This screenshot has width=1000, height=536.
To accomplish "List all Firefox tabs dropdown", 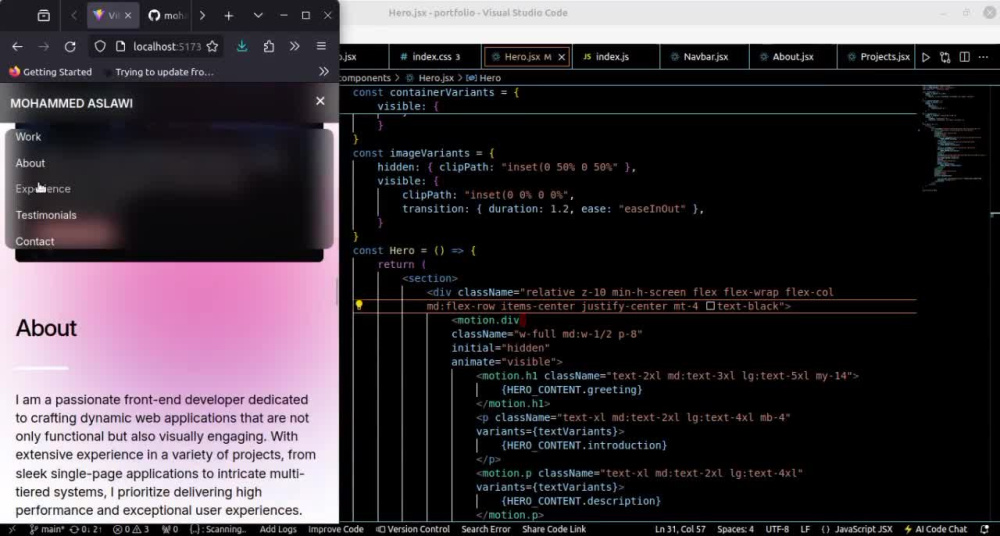I will (x=258, y=15).
